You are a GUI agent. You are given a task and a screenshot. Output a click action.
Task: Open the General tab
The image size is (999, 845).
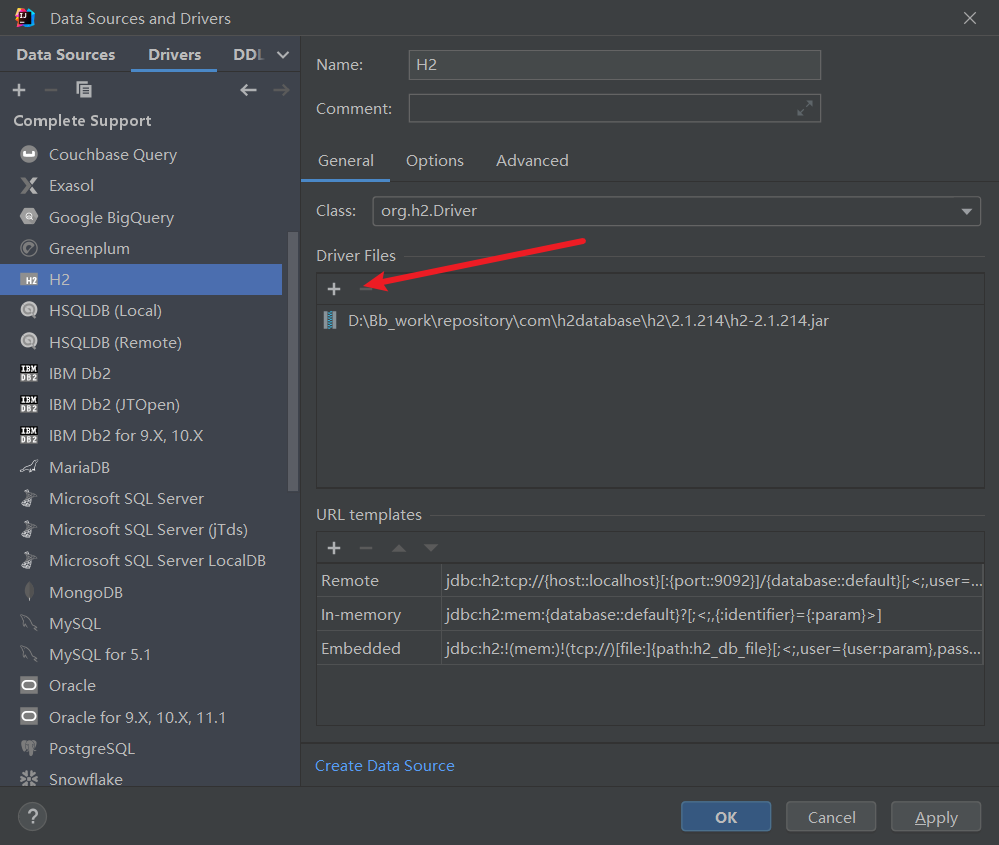(345, 161)
